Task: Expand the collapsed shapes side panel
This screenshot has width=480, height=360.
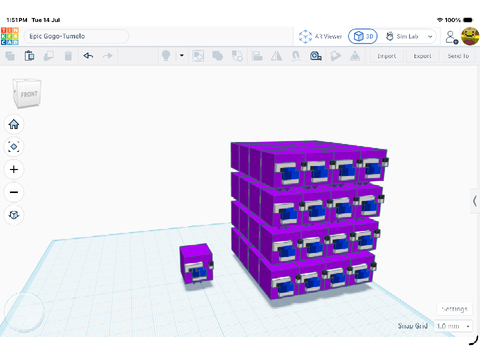Action: pyautogui.click(x=475, y=201)
